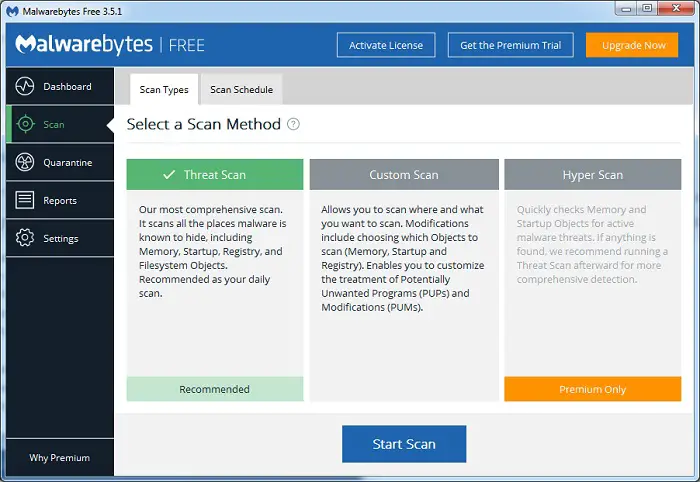
Task: Click the Settings gear icon
Action: [25, 238]
